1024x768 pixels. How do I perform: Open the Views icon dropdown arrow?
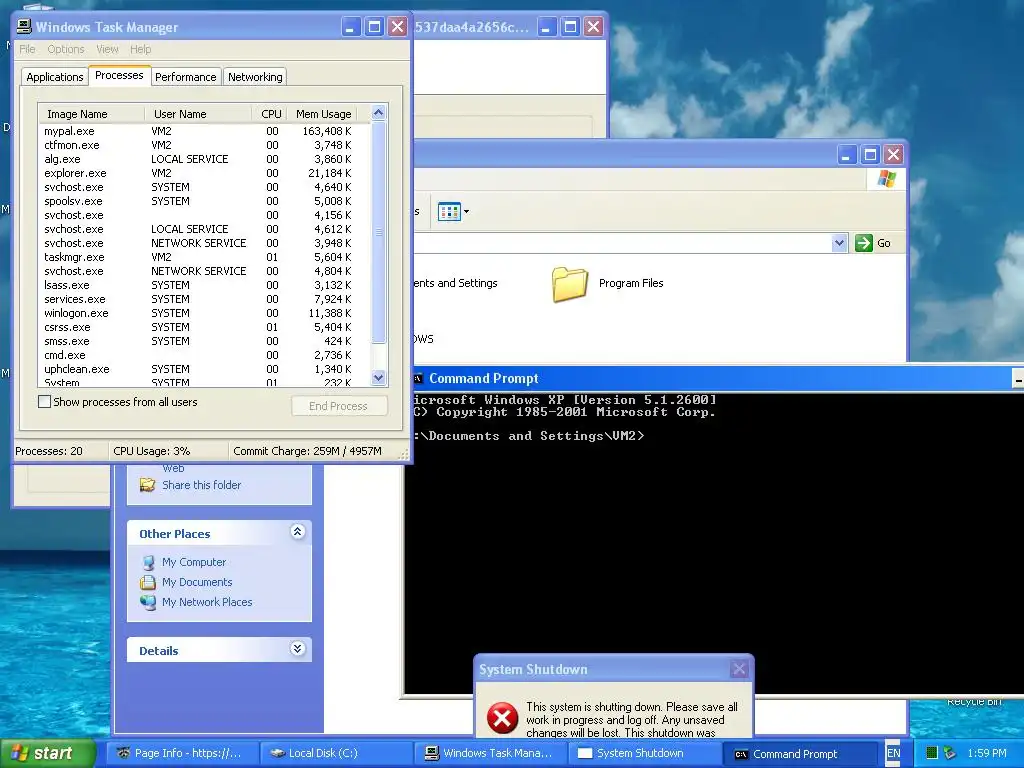tap(466, 212)
